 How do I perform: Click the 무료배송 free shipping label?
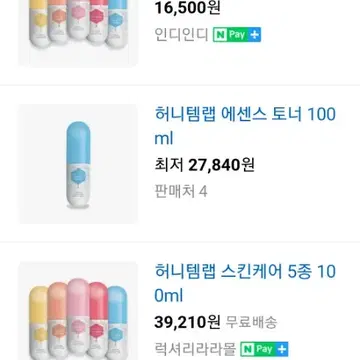(x=251, y=322)
